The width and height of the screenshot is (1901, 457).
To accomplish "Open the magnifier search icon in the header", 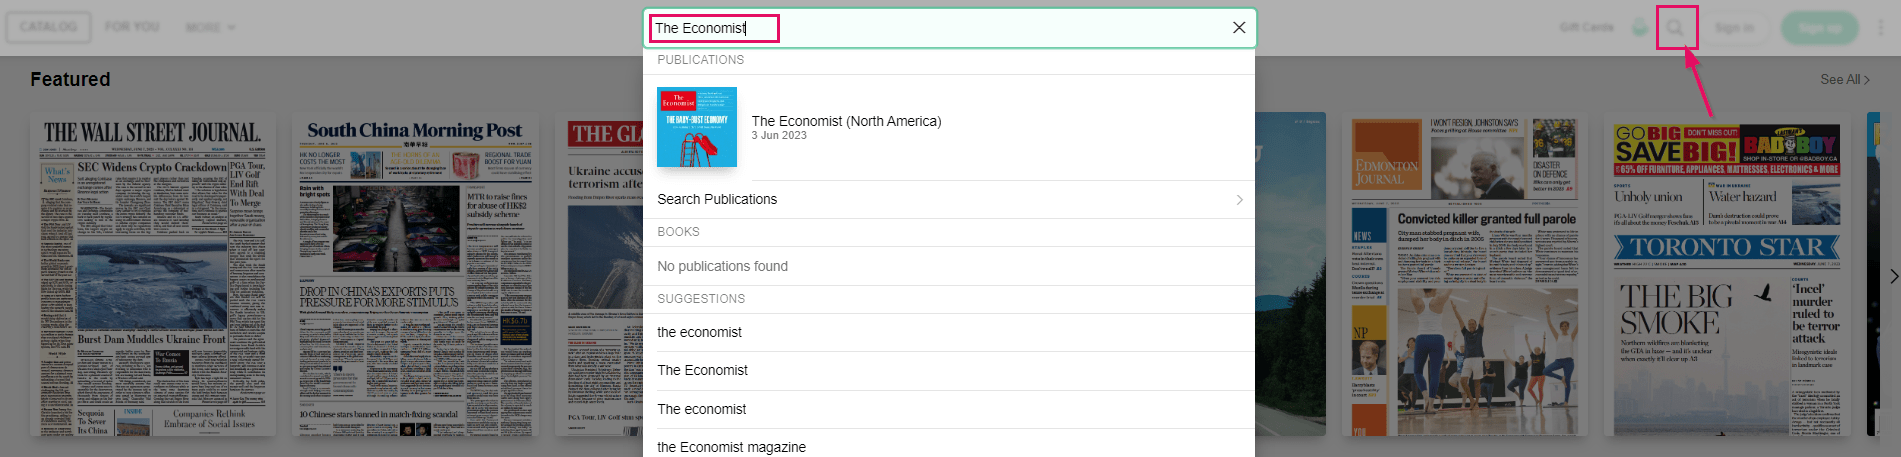I will [1675, 28].
